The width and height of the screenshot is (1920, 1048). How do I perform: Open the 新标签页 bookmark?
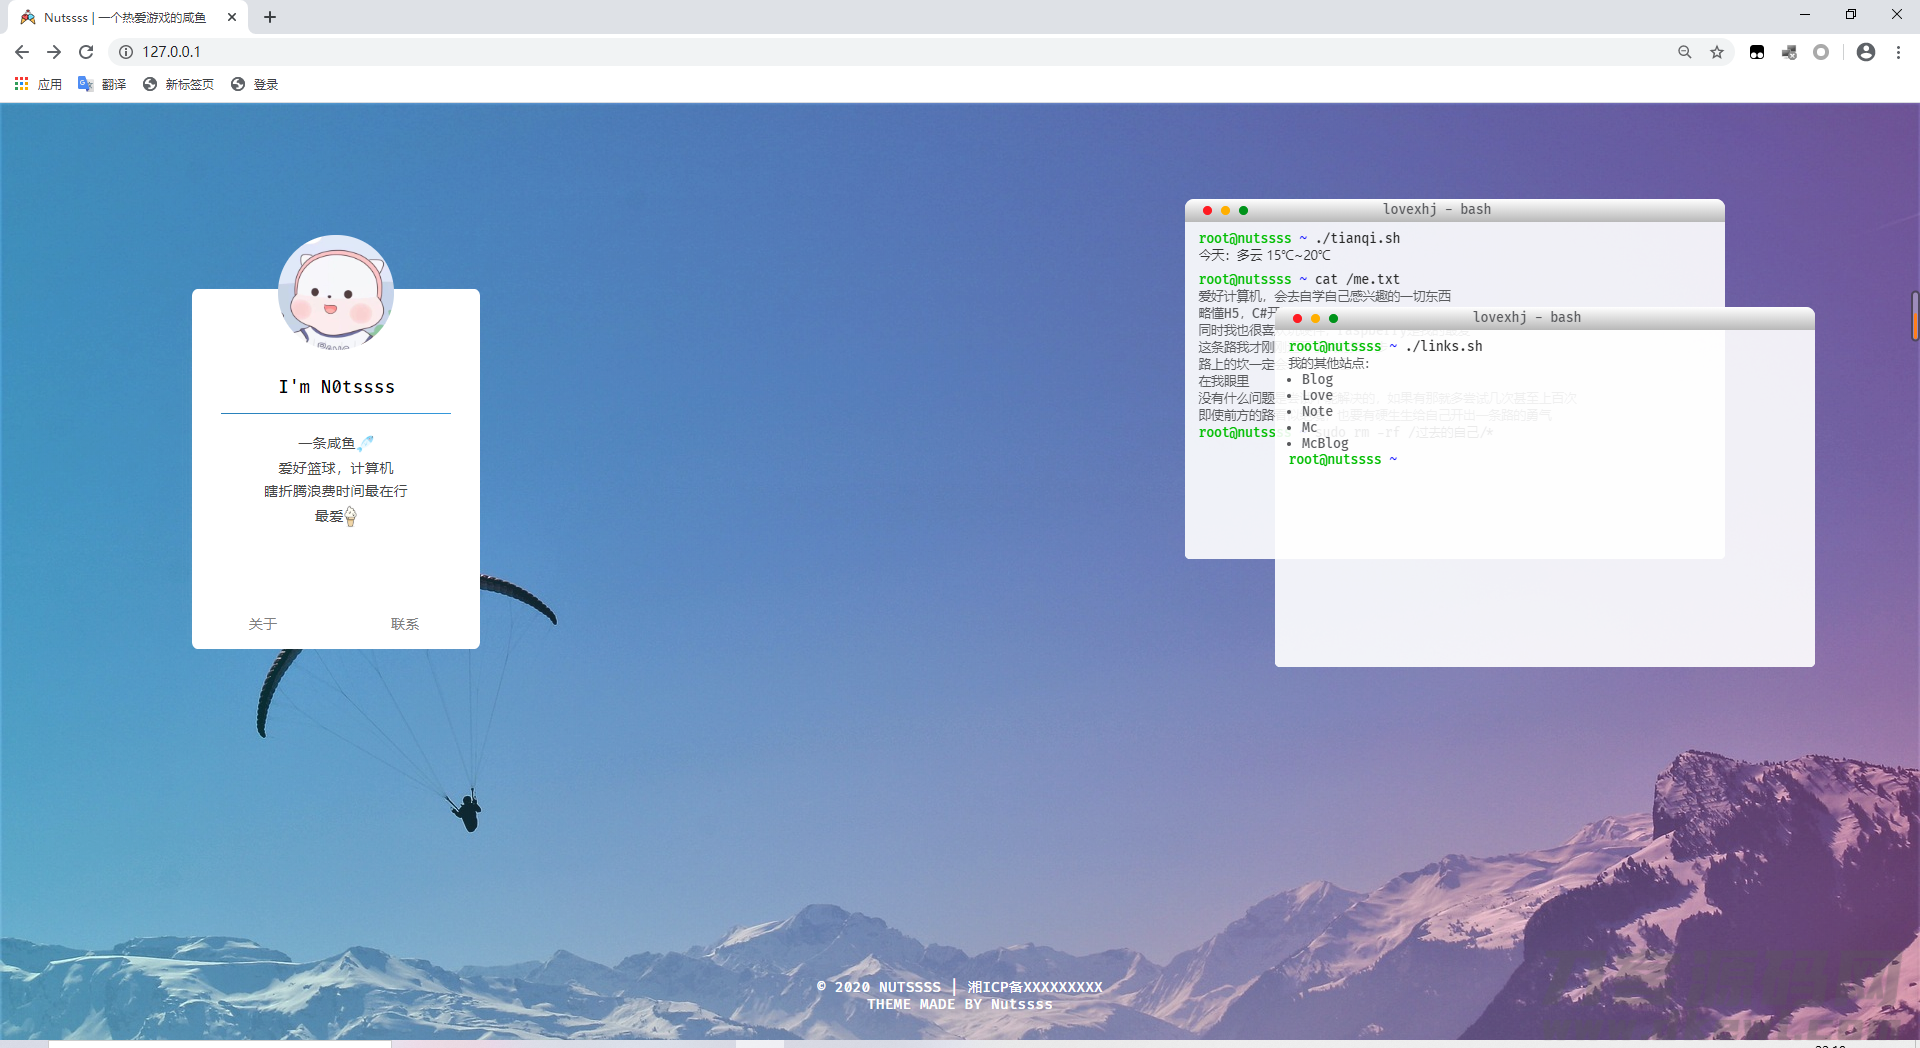(x=178, y=84)
